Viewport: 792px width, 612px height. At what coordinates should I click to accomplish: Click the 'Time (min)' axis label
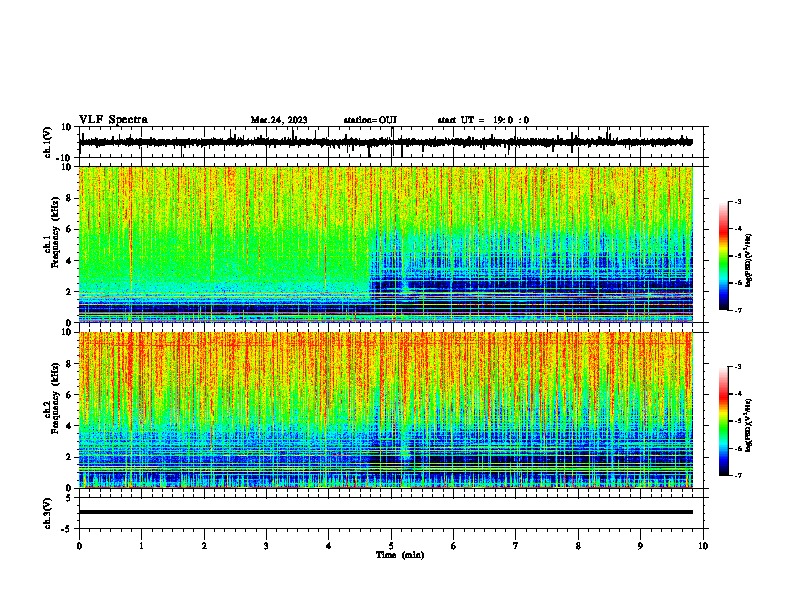400,555
